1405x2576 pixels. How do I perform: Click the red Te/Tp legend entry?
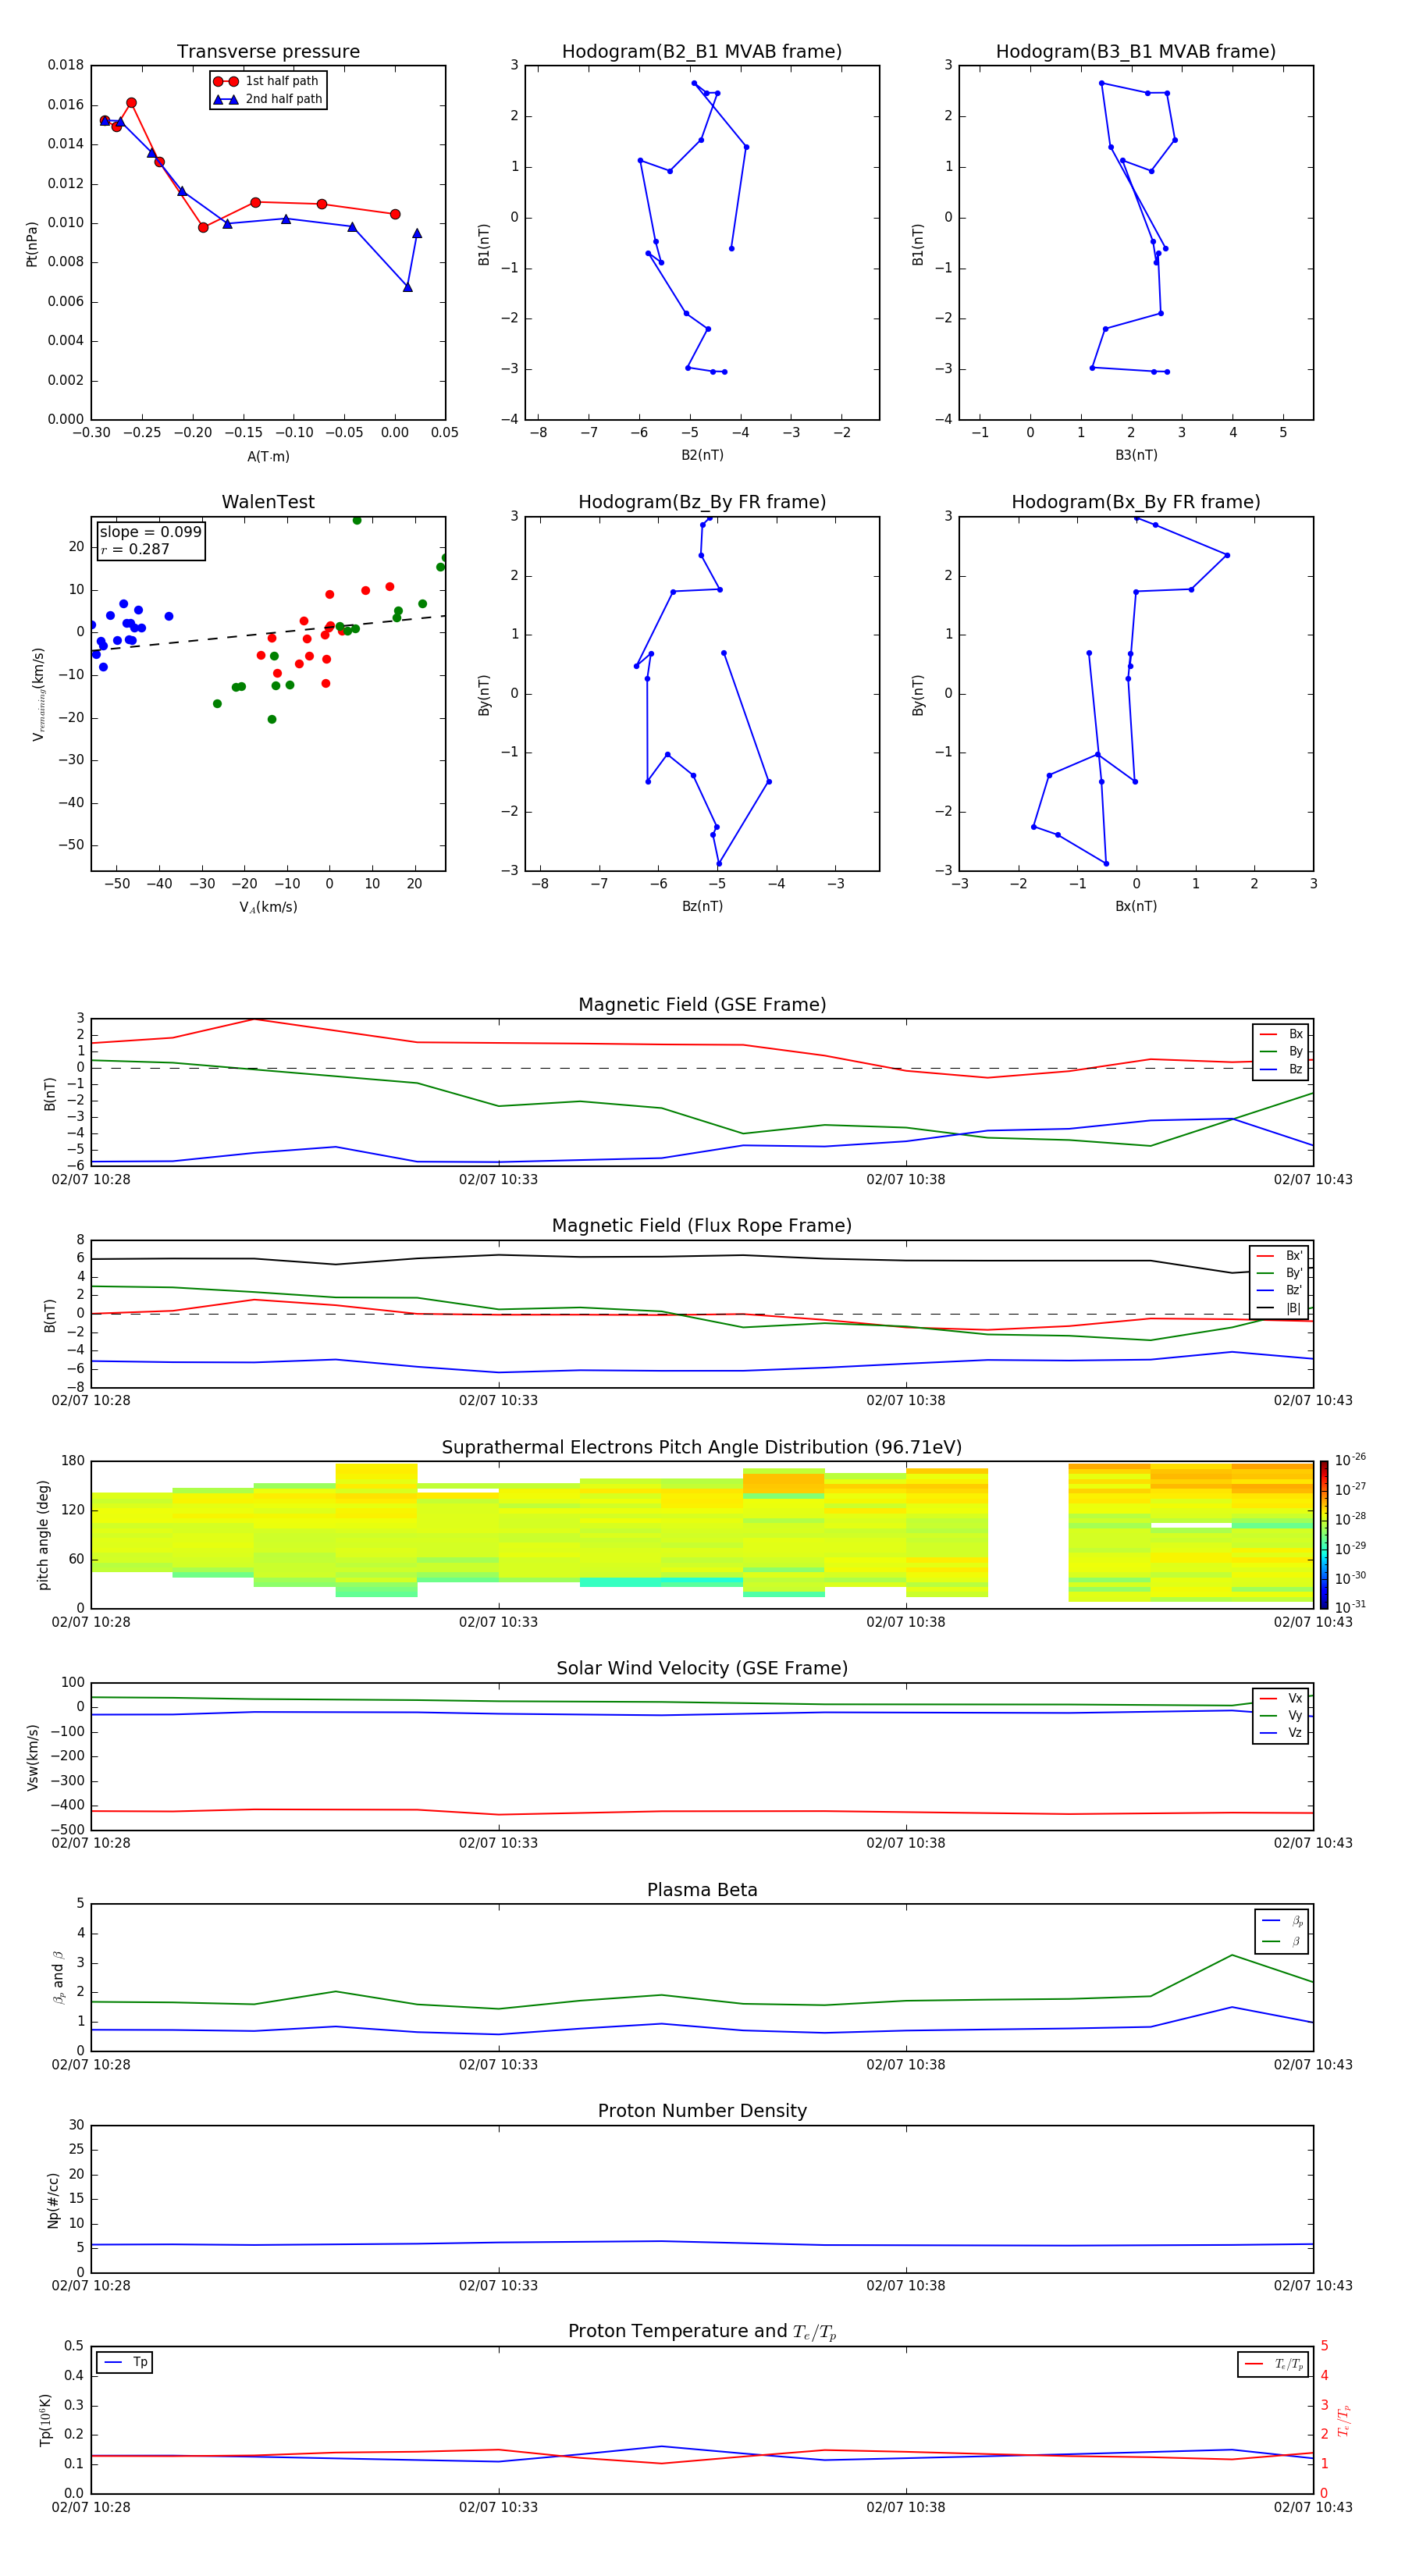(x=1273, y=2364)
